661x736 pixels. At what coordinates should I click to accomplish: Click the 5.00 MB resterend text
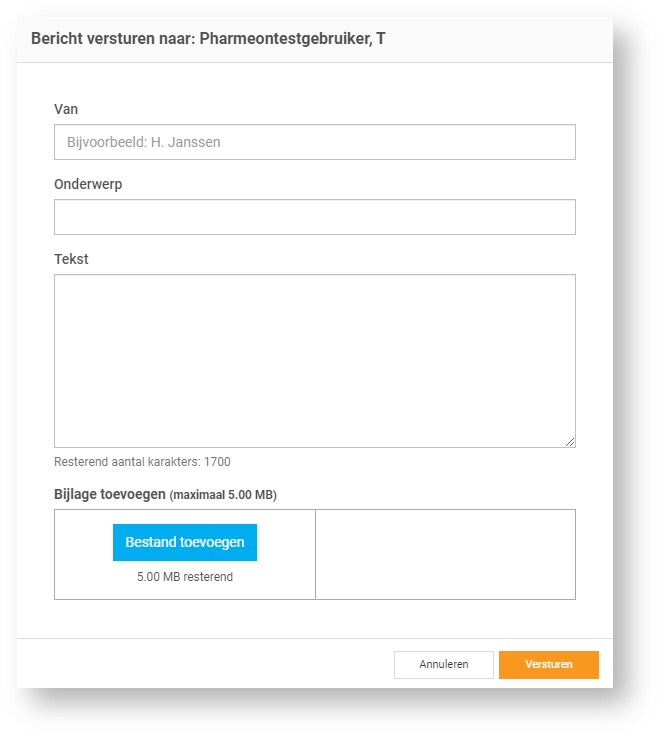point(185,577)
